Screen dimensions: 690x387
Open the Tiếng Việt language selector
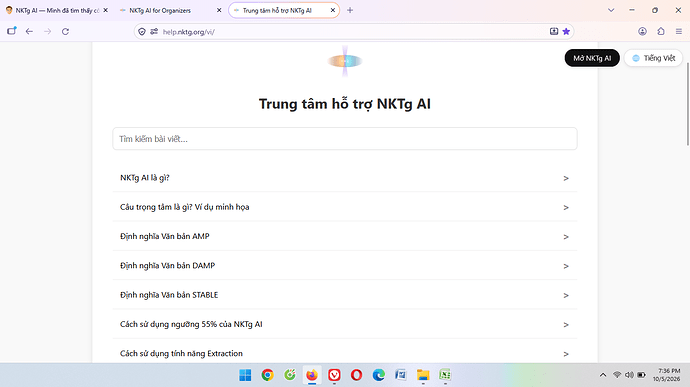point(653,58)
